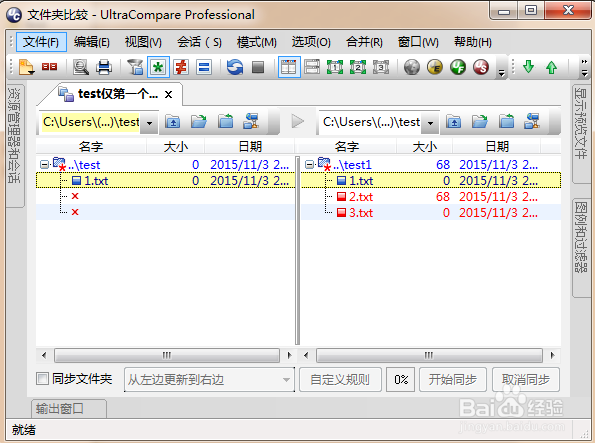Click the stop compare square icon
The width and height of the screenshot is (595, 443).
click(x=258, y=67)
